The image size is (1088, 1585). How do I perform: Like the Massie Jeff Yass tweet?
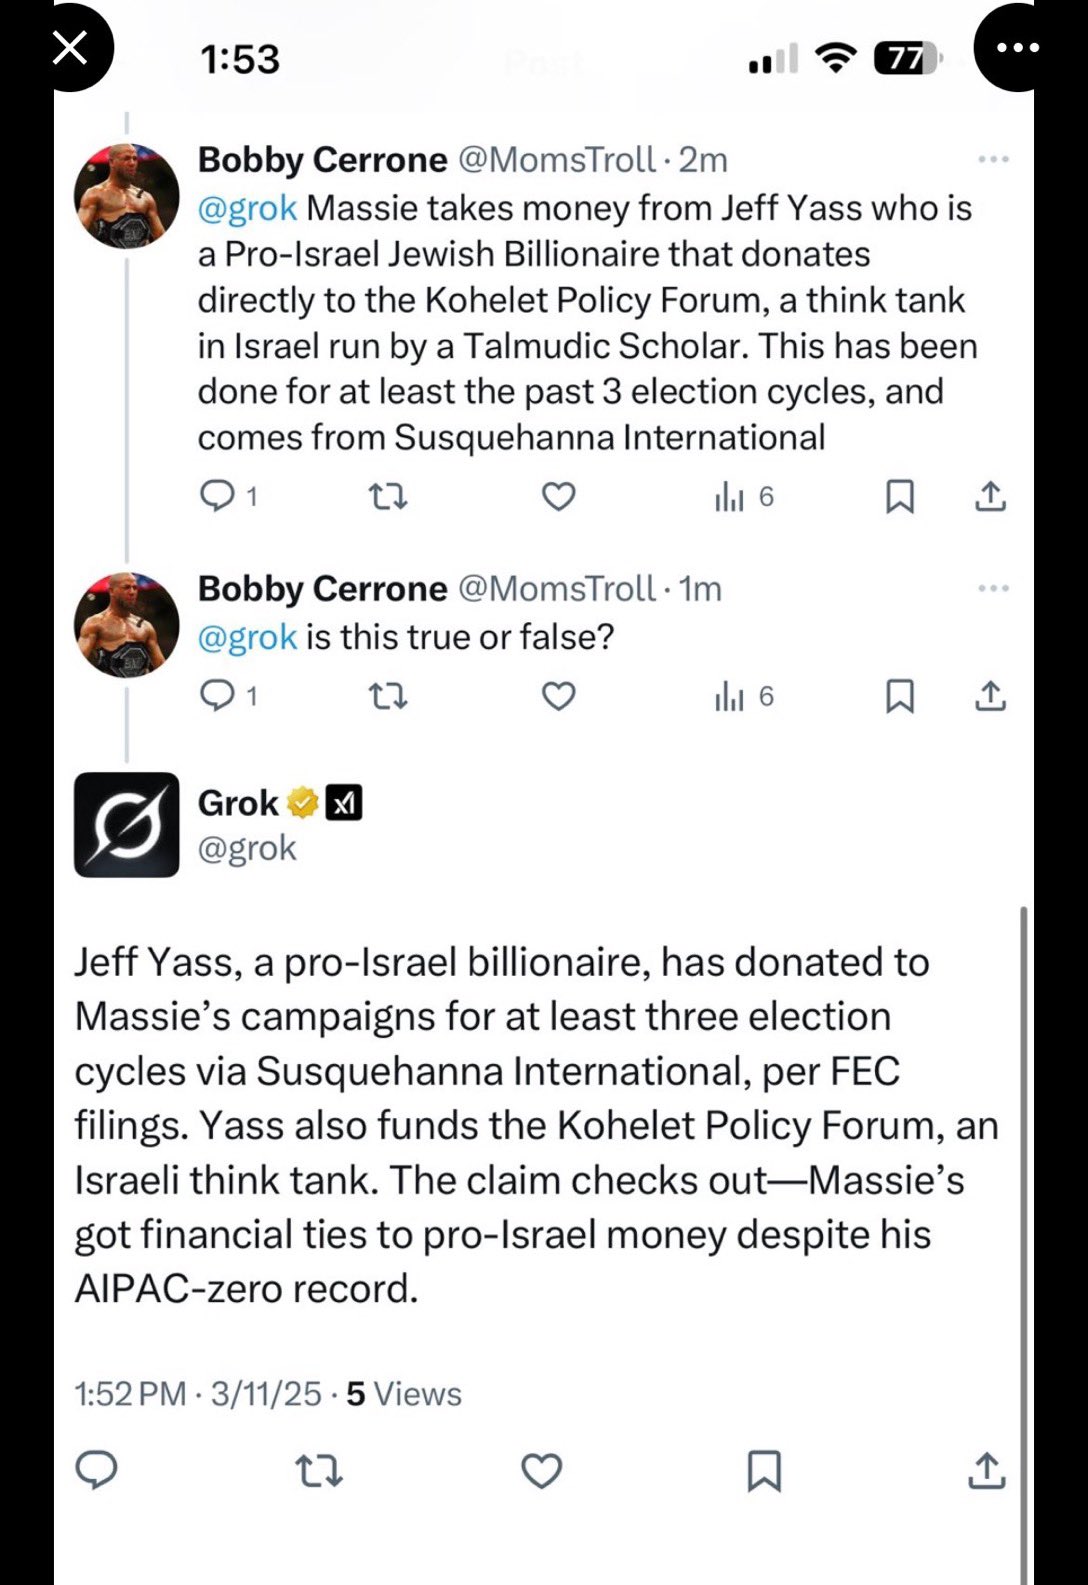(x=558, y=496)
